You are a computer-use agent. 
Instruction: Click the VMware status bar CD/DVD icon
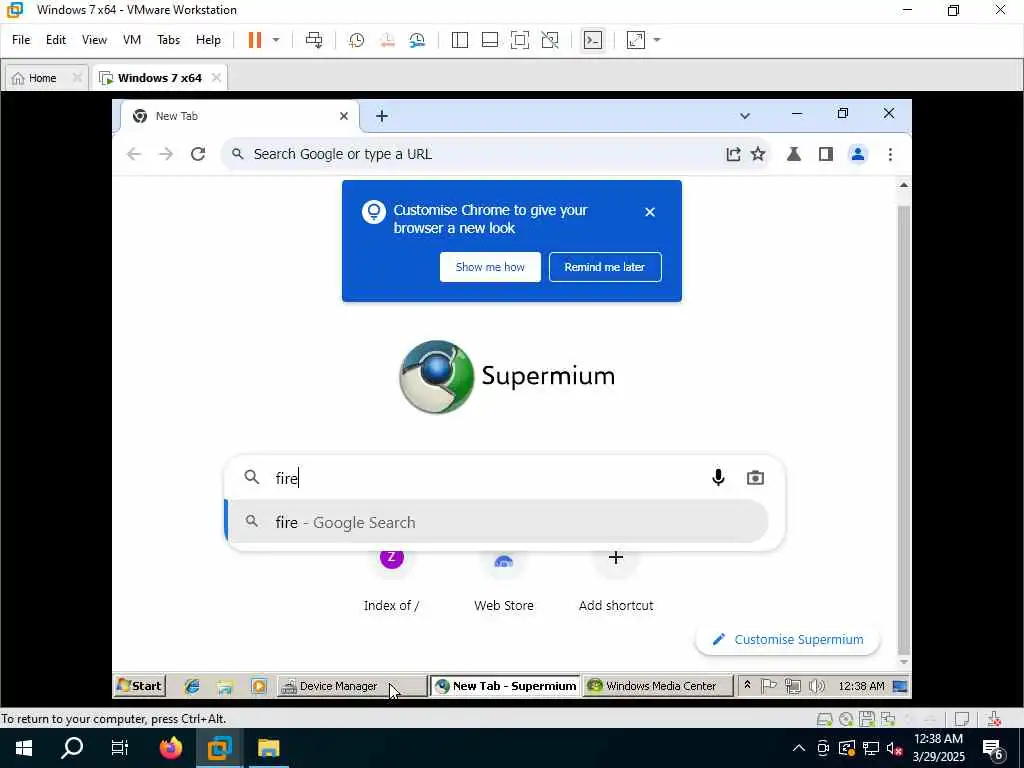coord(846,719)
